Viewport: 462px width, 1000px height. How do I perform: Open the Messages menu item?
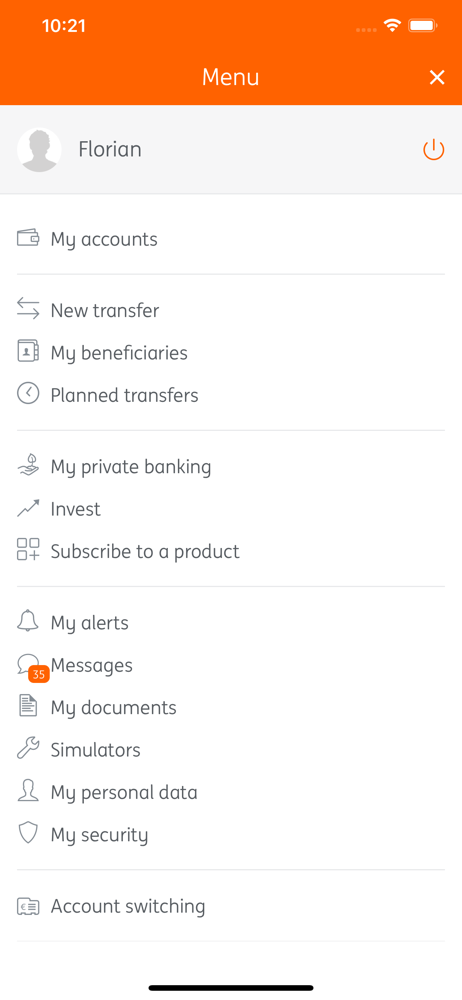(x=231, y=665)
